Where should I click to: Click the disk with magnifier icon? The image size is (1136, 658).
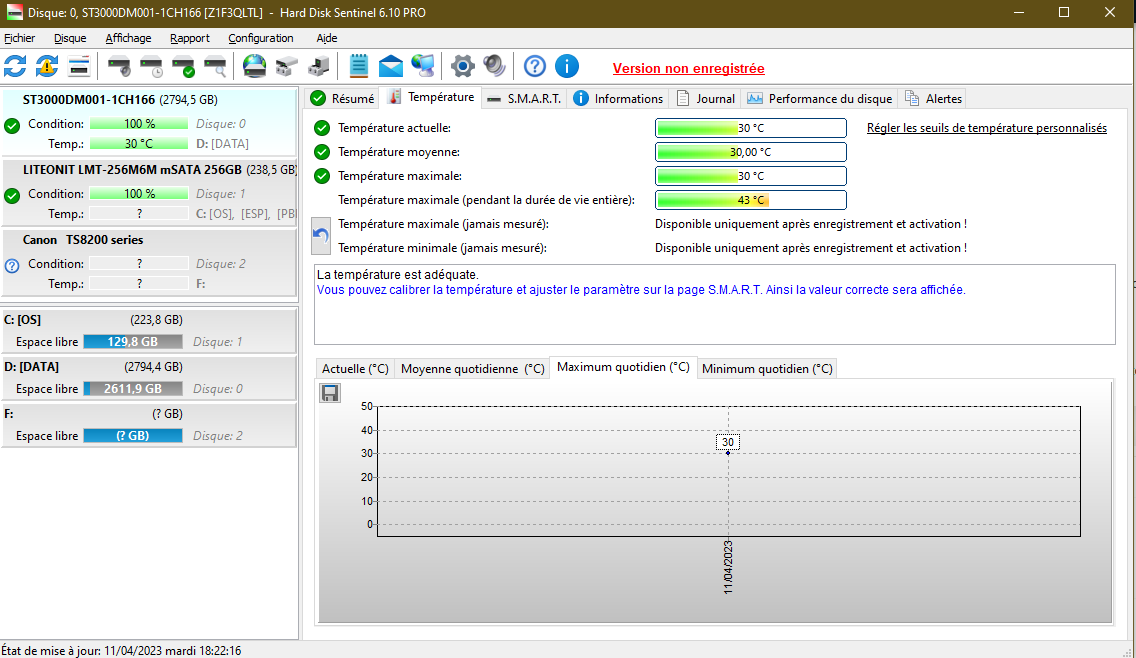[215, 67]
